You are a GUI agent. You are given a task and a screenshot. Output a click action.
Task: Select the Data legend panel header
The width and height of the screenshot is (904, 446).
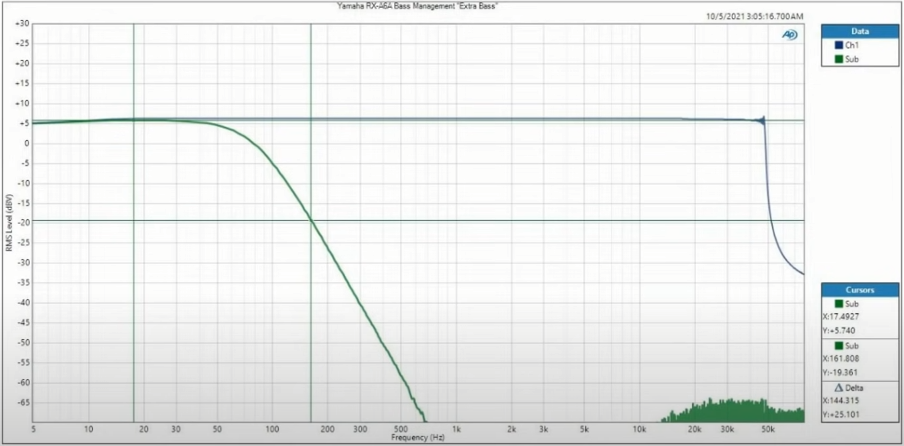[x=860, y=31]
